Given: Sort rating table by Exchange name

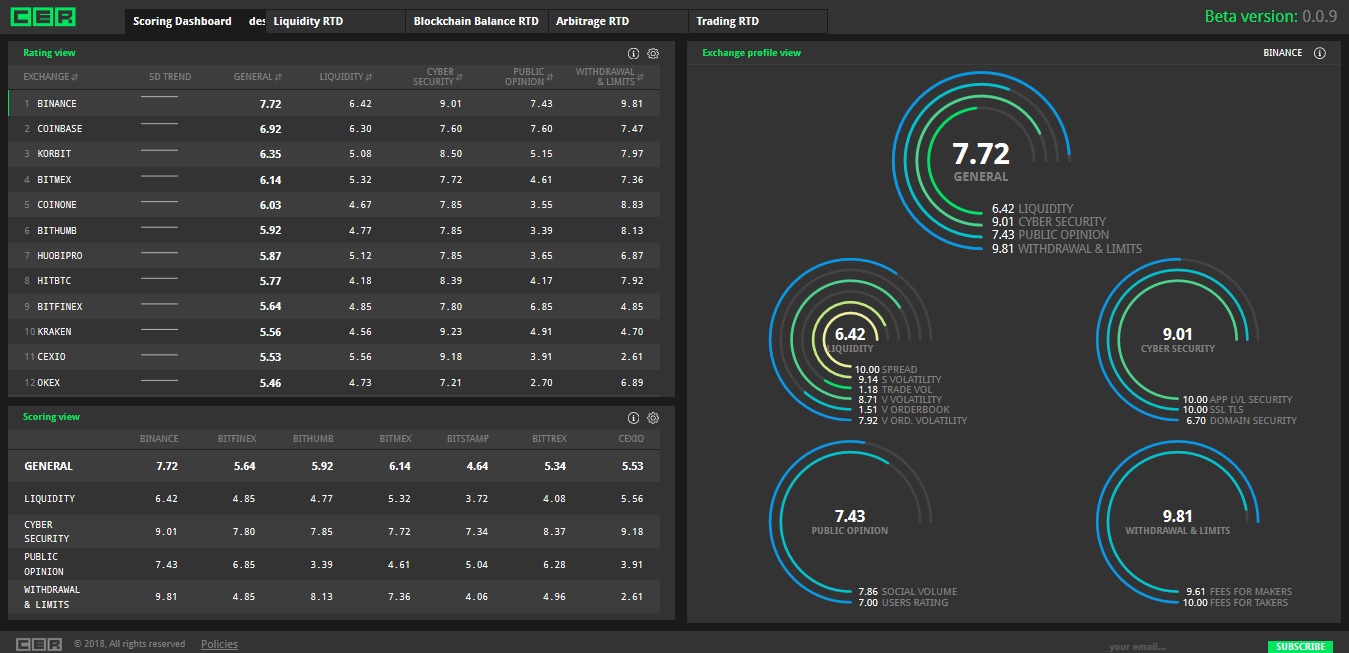Looking at the screenshot, I should click(x=50, y=77).
